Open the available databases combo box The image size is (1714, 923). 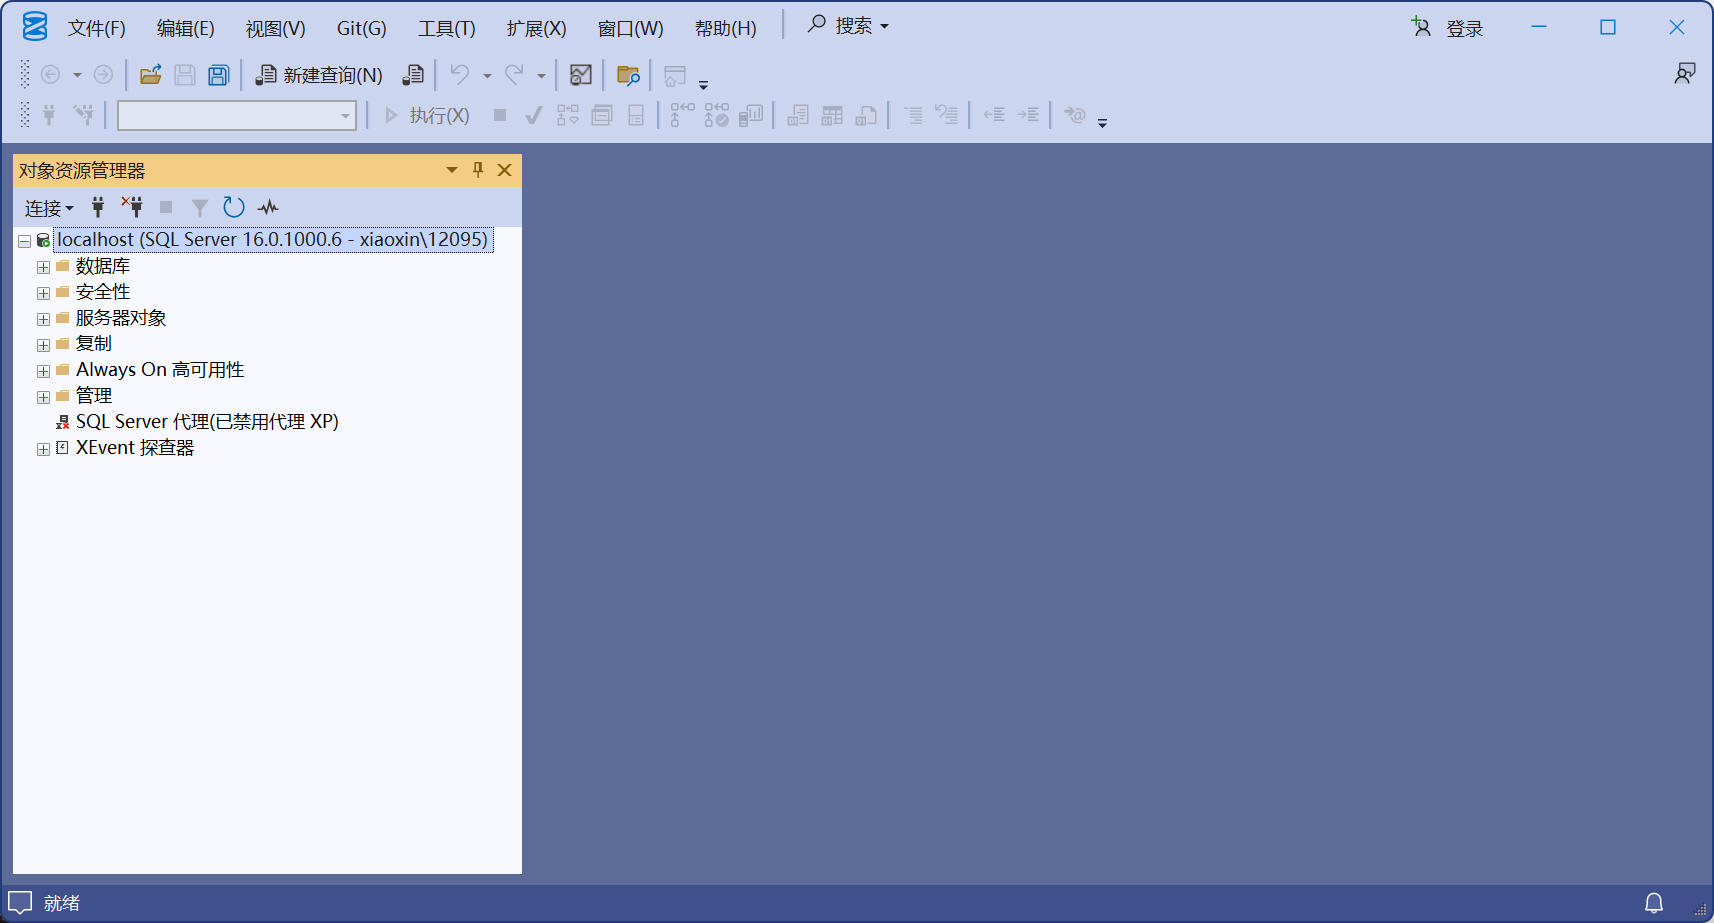click(237, 116)
